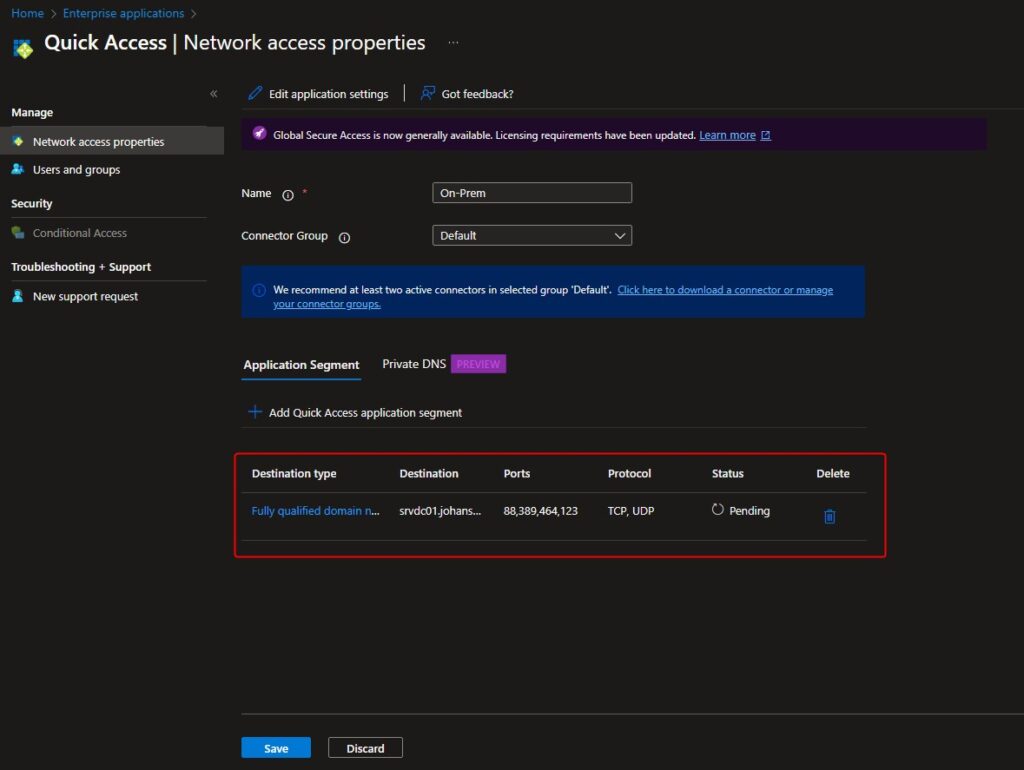
Task: Open Network access properties sidebar item
Action: pos(112,141)
